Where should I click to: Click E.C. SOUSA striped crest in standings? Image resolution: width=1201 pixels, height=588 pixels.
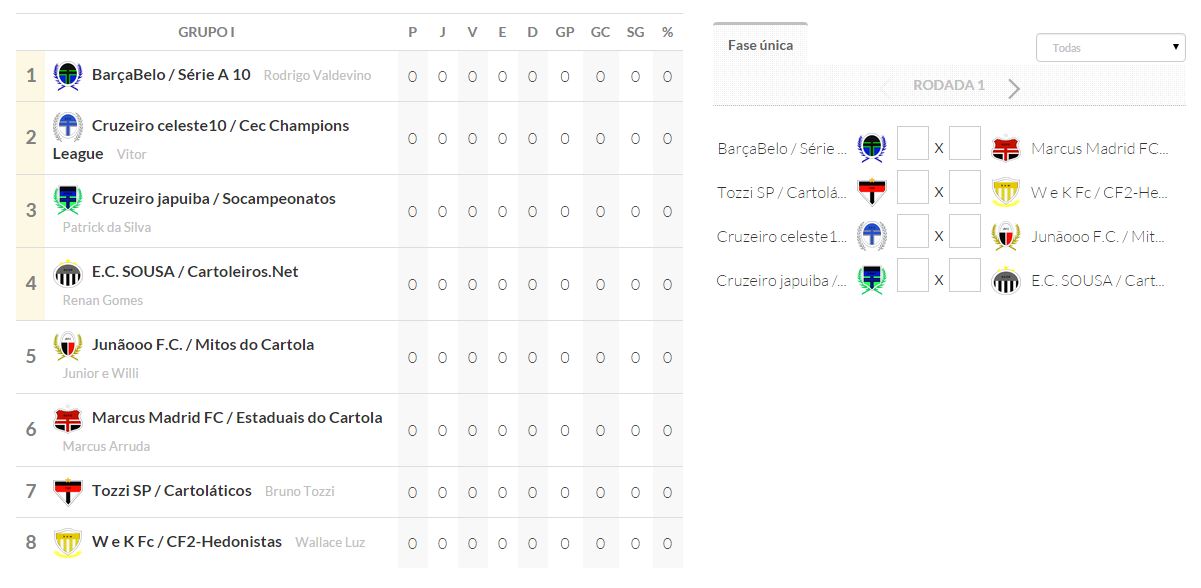67,273
